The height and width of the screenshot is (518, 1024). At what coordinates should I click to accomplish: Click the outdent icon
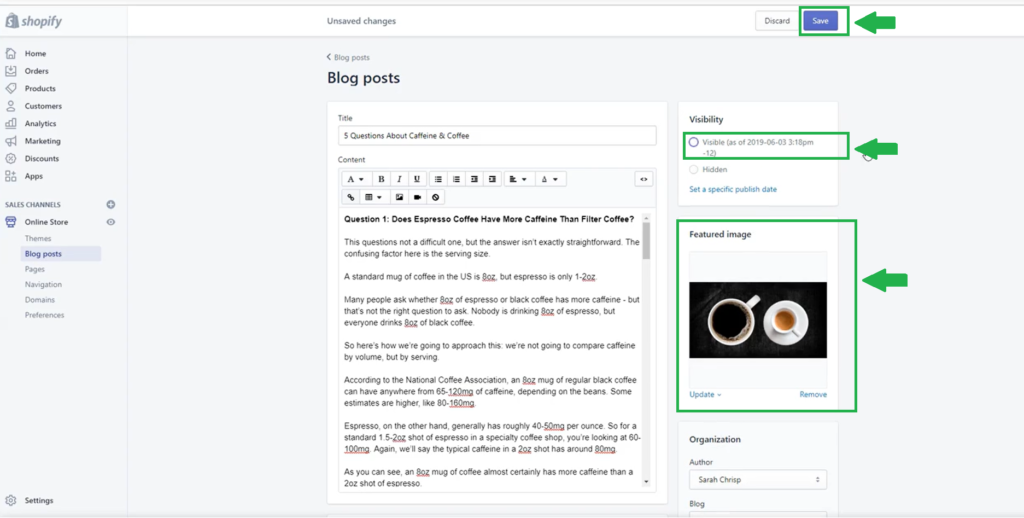[474, 179]
